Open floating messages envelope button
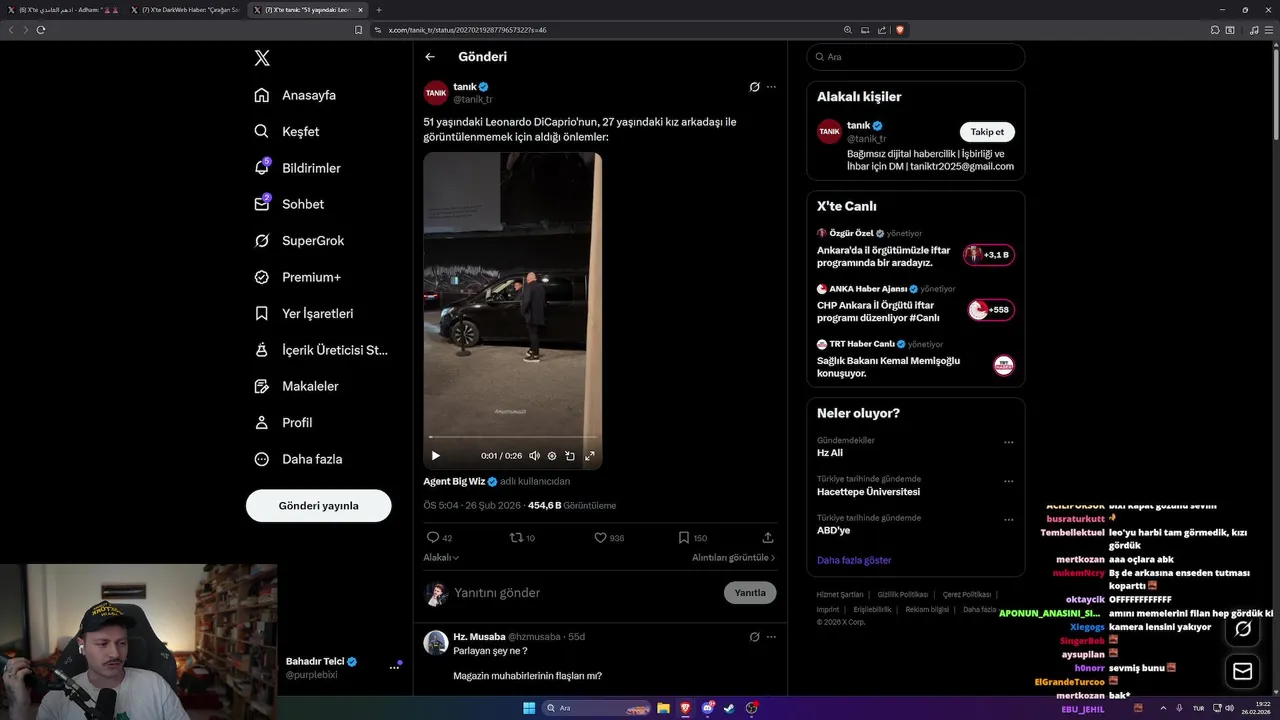1280x720 pixels. point(1243,671)
